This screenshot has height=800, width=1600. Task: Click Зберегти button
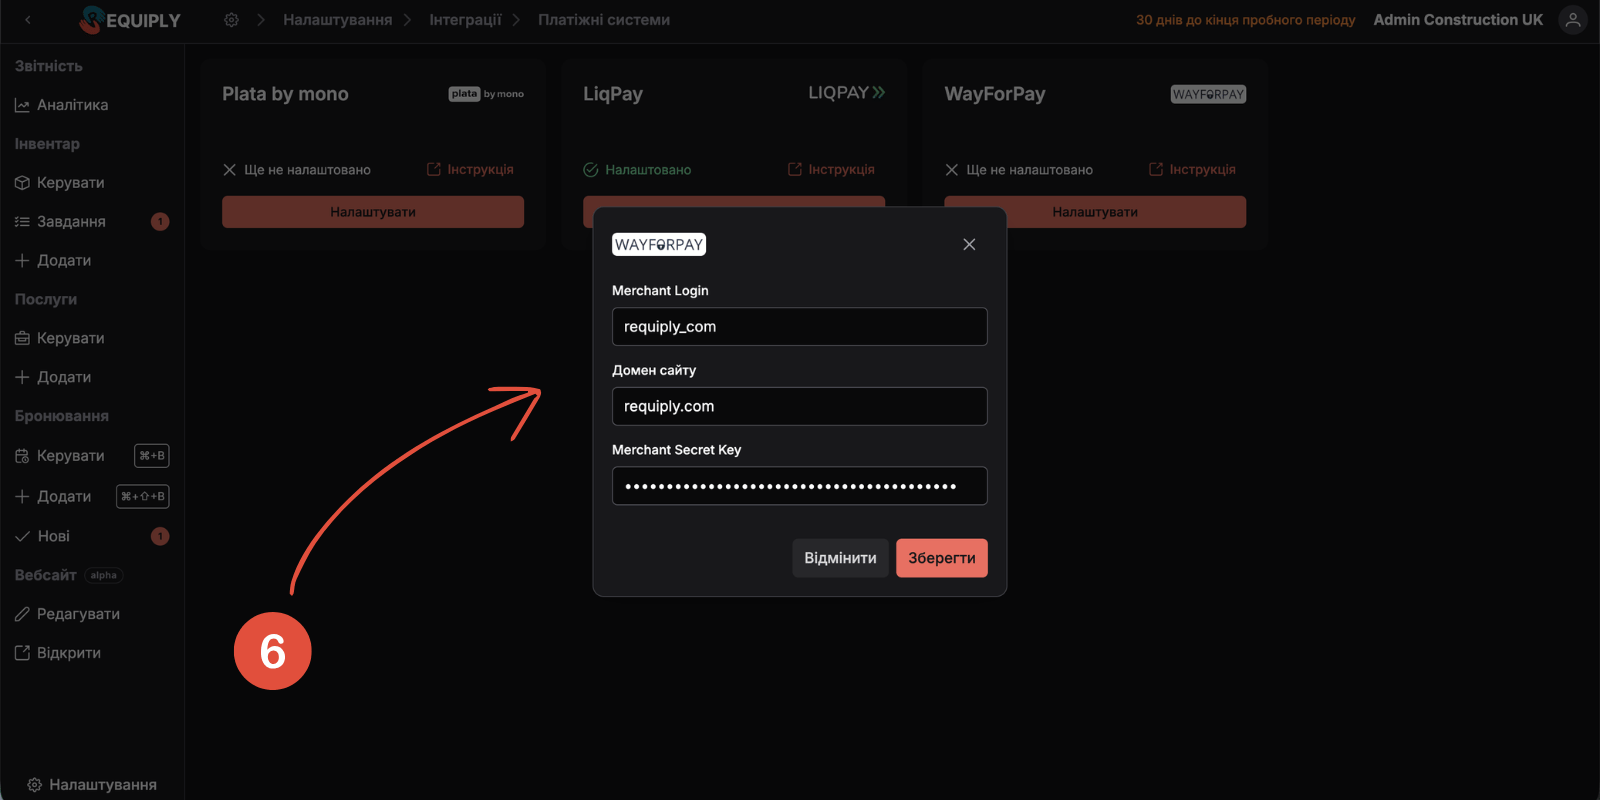point(942,558)
